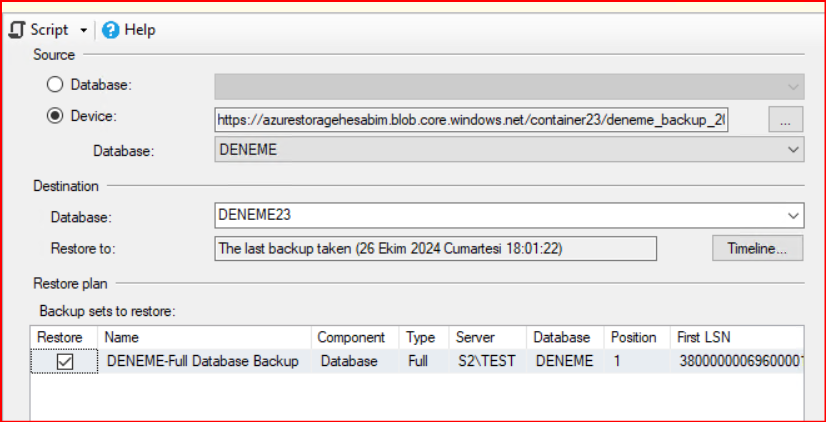This screenshot has width=826, height=422.
Task: Select the DENEME-Full Database Backup row name
Action: pyautogui.click(x=202, y=361)
